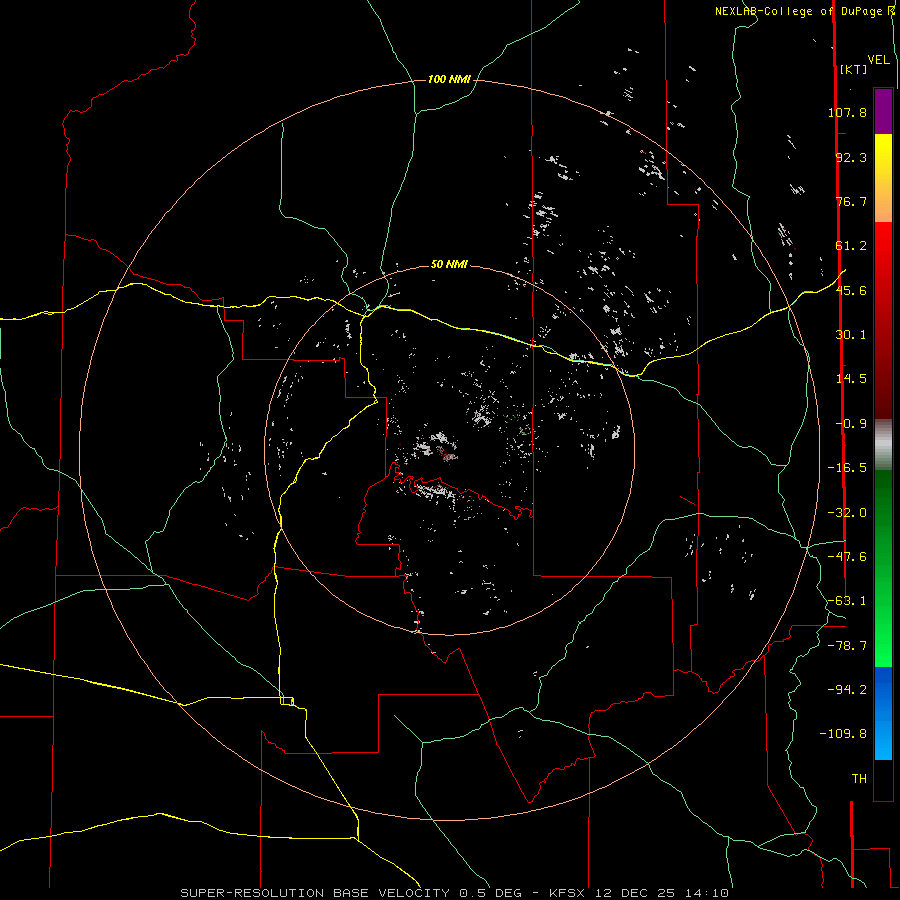The height and width of the screenshot is (900, 900).
Task: Click the TH legend label
Action: pyautogui.click(x=859, y=779)
